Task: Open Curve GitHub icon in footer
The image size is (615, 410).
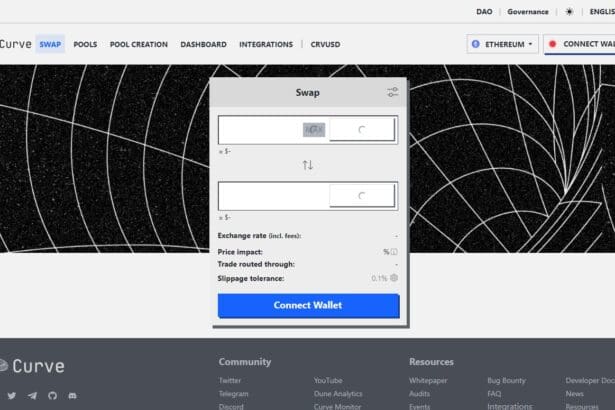Action: tap(53, 395)
